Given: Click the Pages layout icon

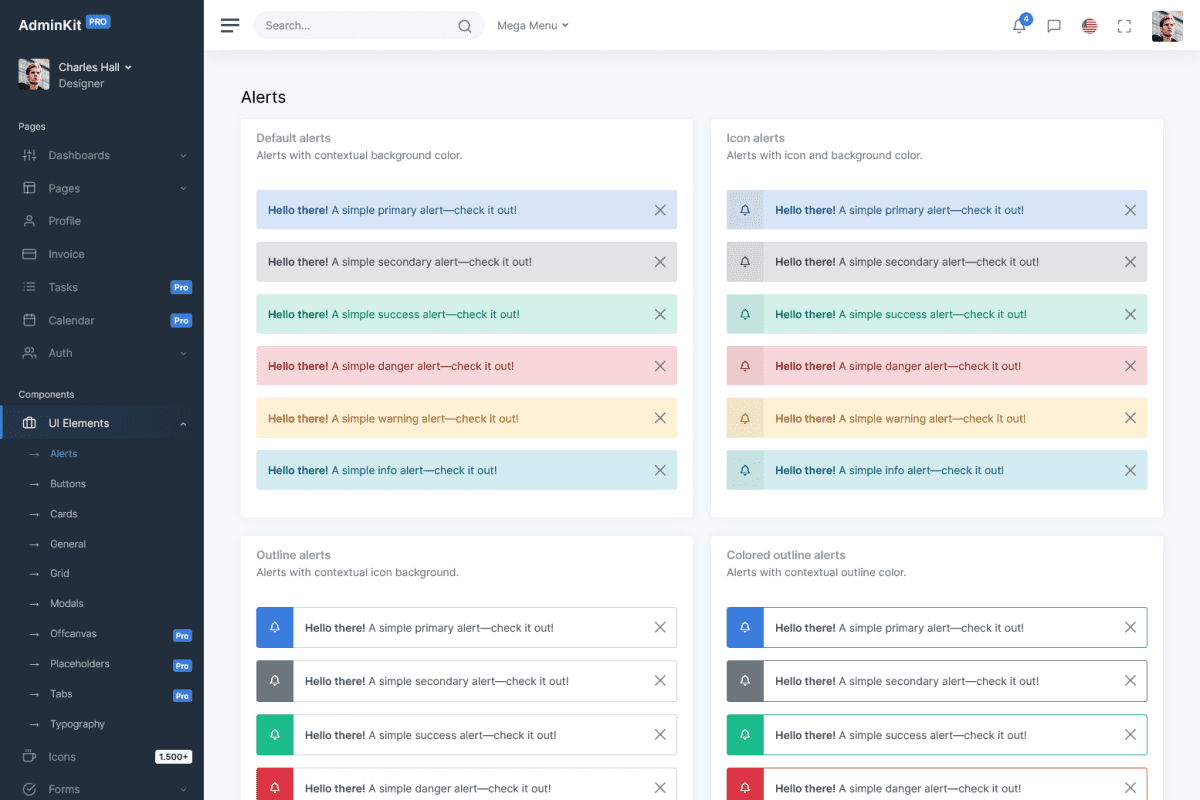Looking at the screenshot, I should (29, 188).
